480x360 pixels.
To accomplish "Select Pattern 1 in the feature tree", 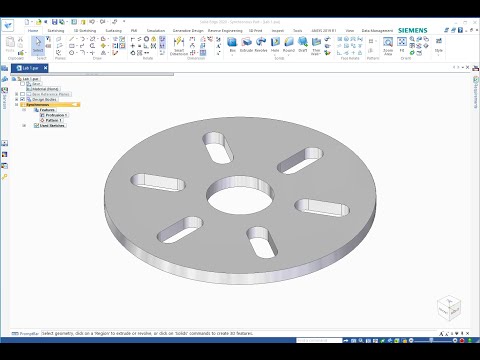I will pos(53,120).
